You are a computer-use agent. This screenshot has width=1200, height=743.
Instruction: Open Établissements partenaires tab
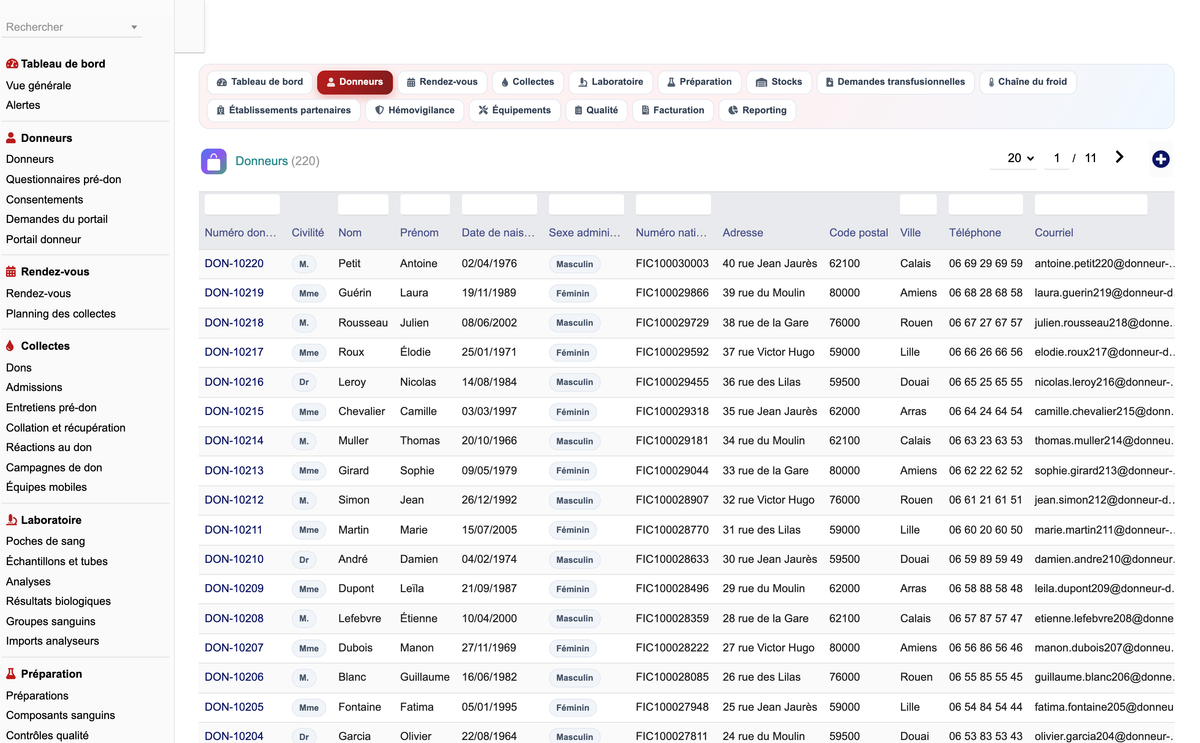284,110
